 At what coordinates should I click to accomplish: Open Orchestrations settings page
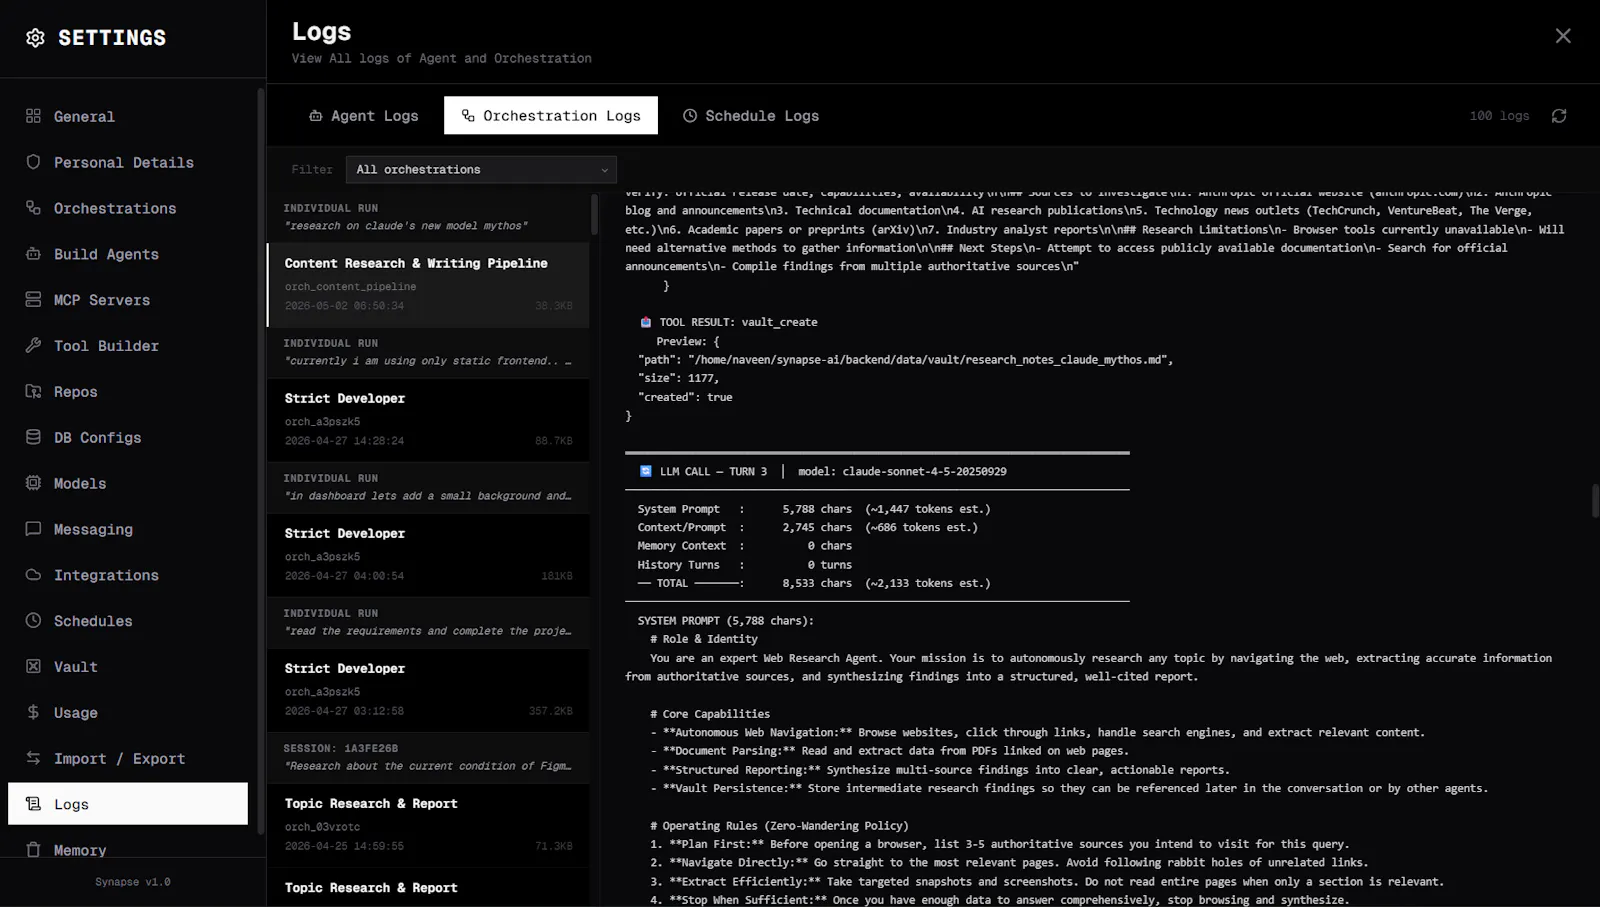(128, 208)
